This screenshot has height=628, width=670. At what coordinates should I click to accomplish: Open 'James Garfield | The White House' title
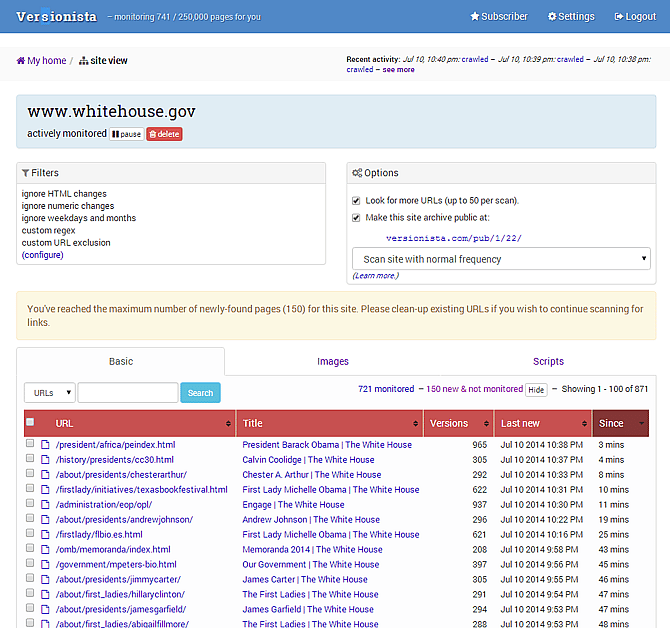pyautogui.click(x=308, y=609)
